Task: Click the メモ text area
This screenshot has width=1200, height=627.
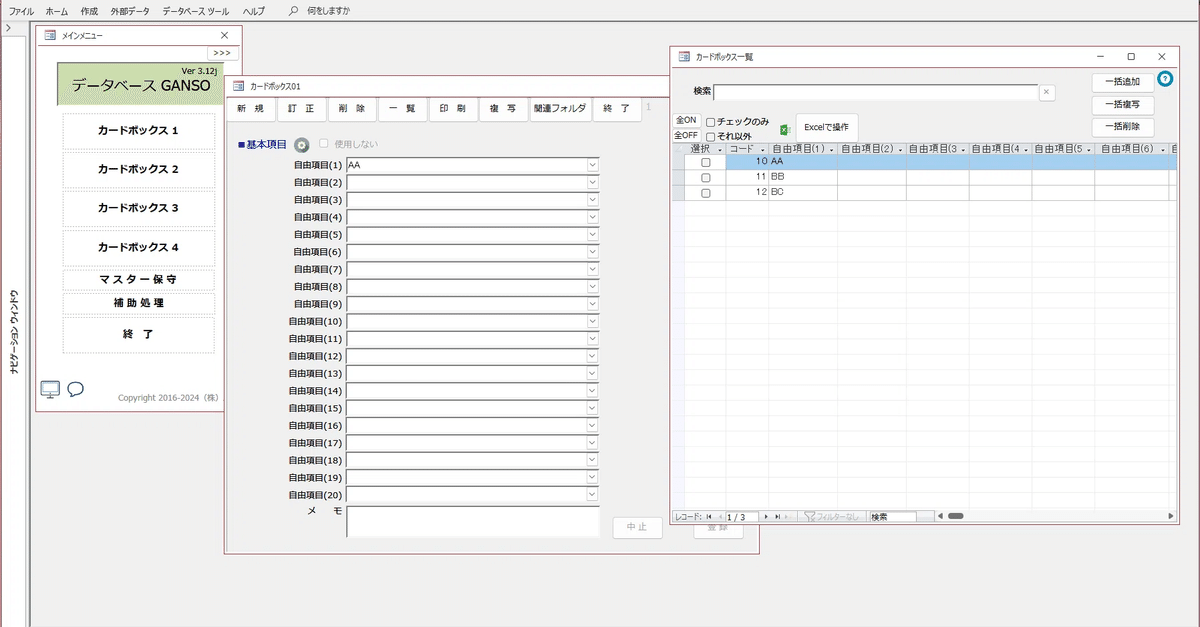Action: pyautogui.click(x=472, y=522)
